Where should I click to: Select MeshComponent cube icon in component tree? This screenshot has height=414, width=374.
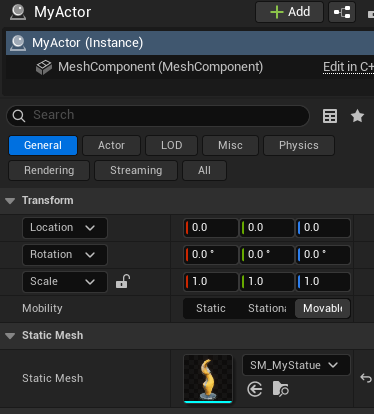[44, 67]
